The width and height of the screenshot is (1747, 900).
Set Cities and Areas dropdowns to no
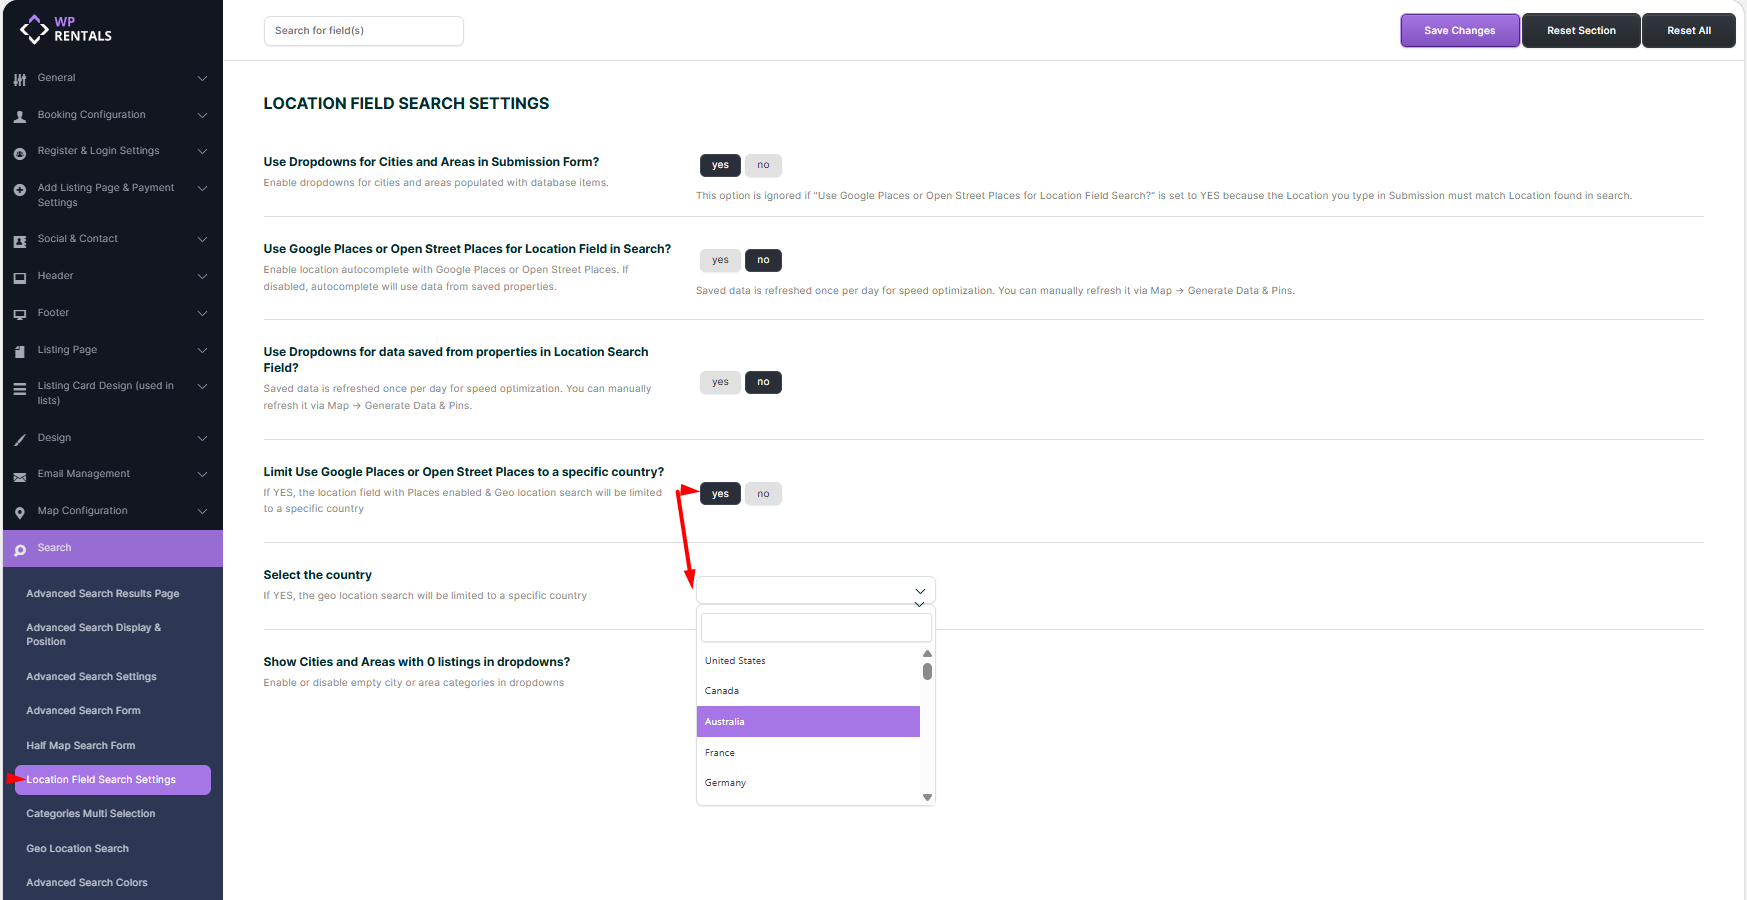[763, 165]
